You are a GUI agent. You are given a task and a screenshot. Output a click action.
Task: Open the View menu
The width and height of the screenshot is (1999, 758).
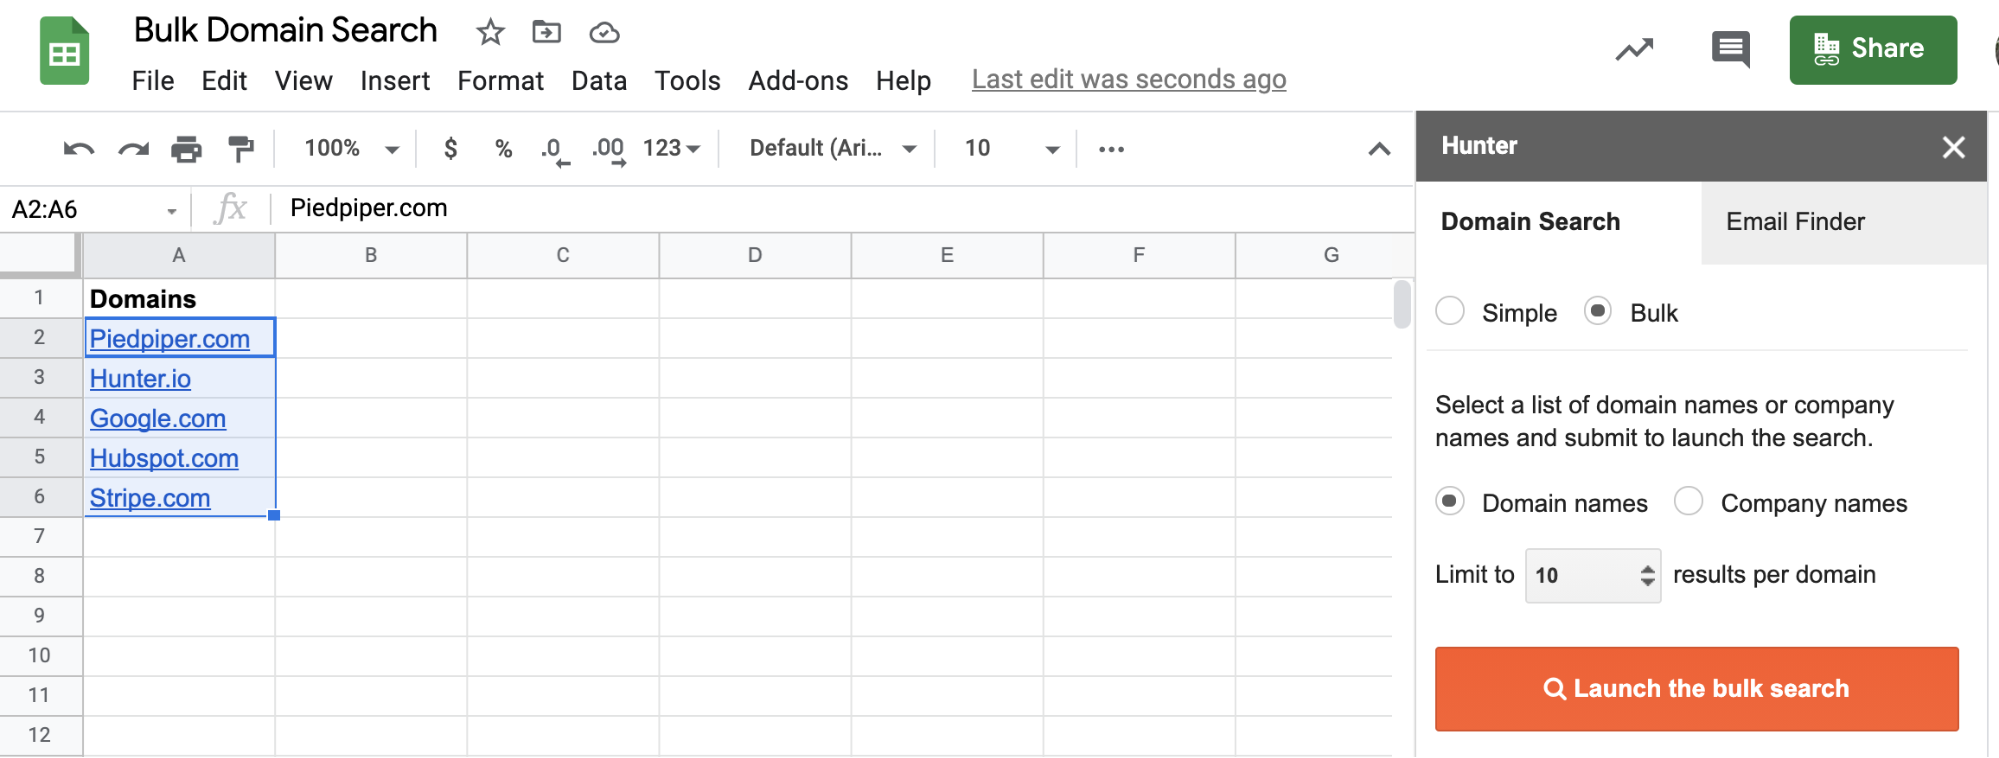point(304,81)
